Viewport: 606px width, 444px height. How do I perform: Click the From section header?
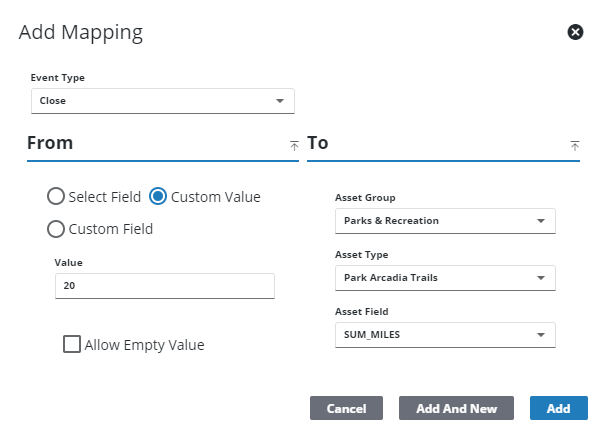[50, 143]
